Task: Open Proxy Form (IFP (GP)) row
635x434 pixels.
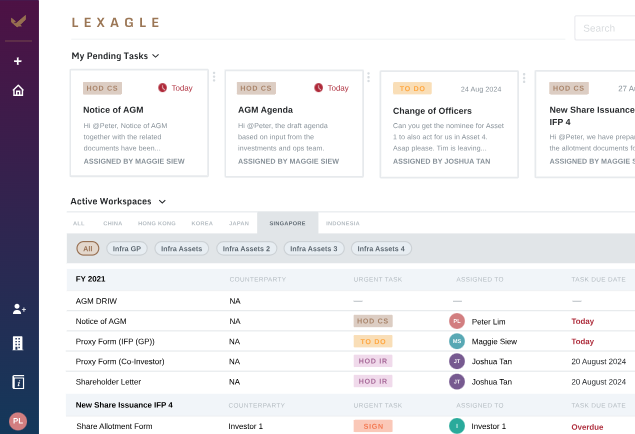Action: tap(351, 341)
